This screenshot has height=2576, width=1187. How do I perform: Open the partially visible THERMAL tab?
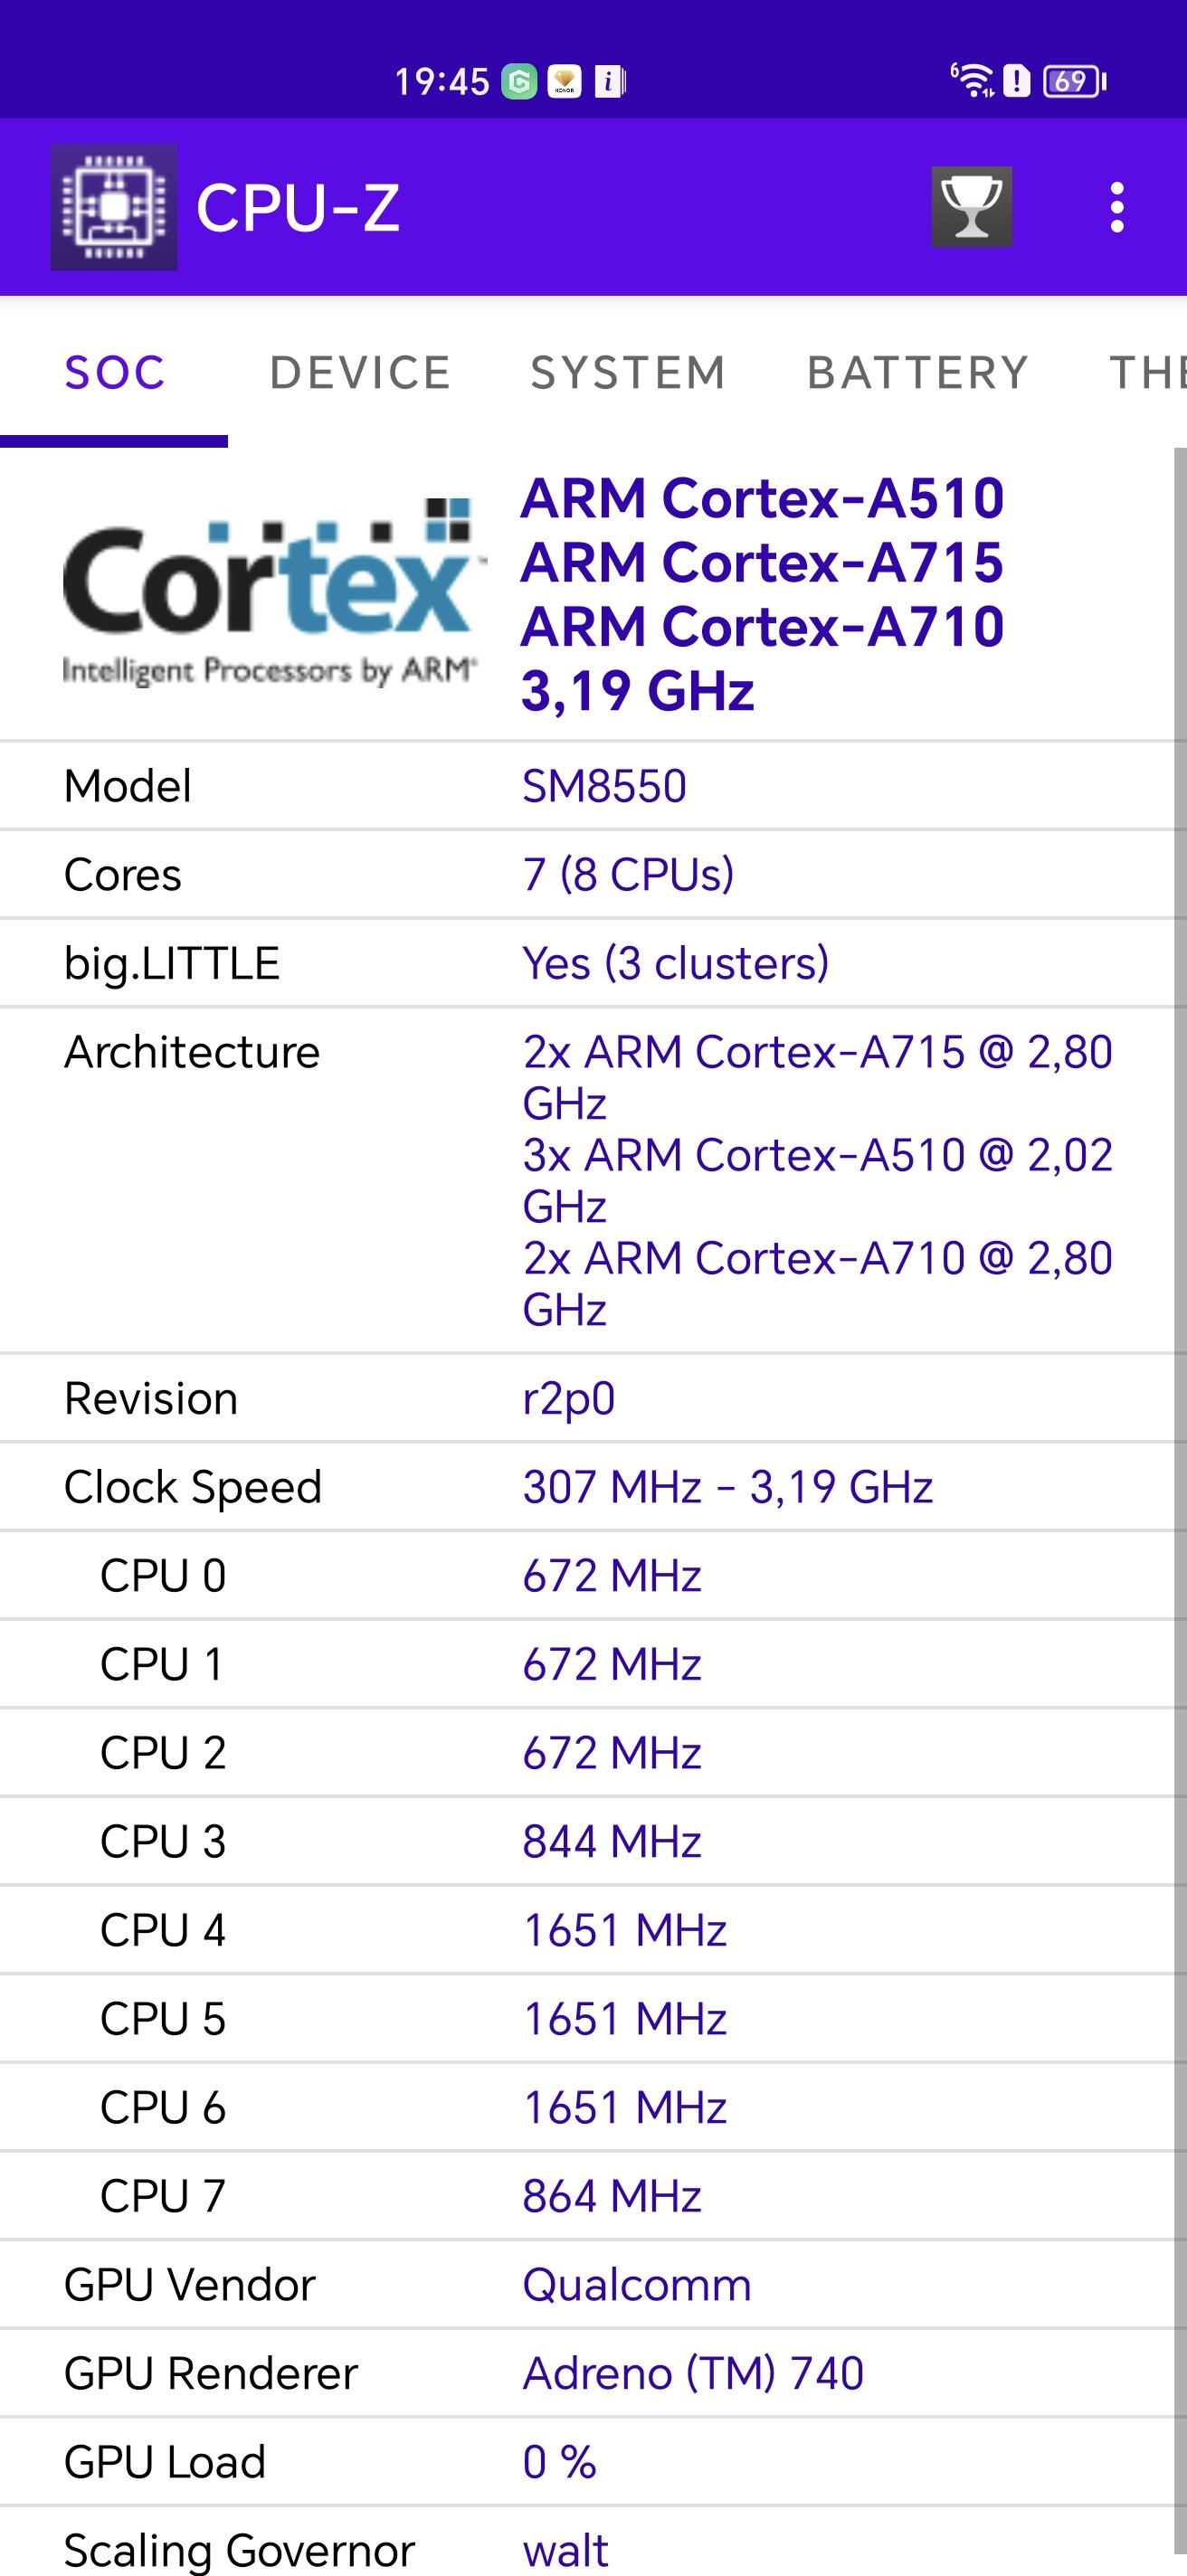tap(1147, 373)
